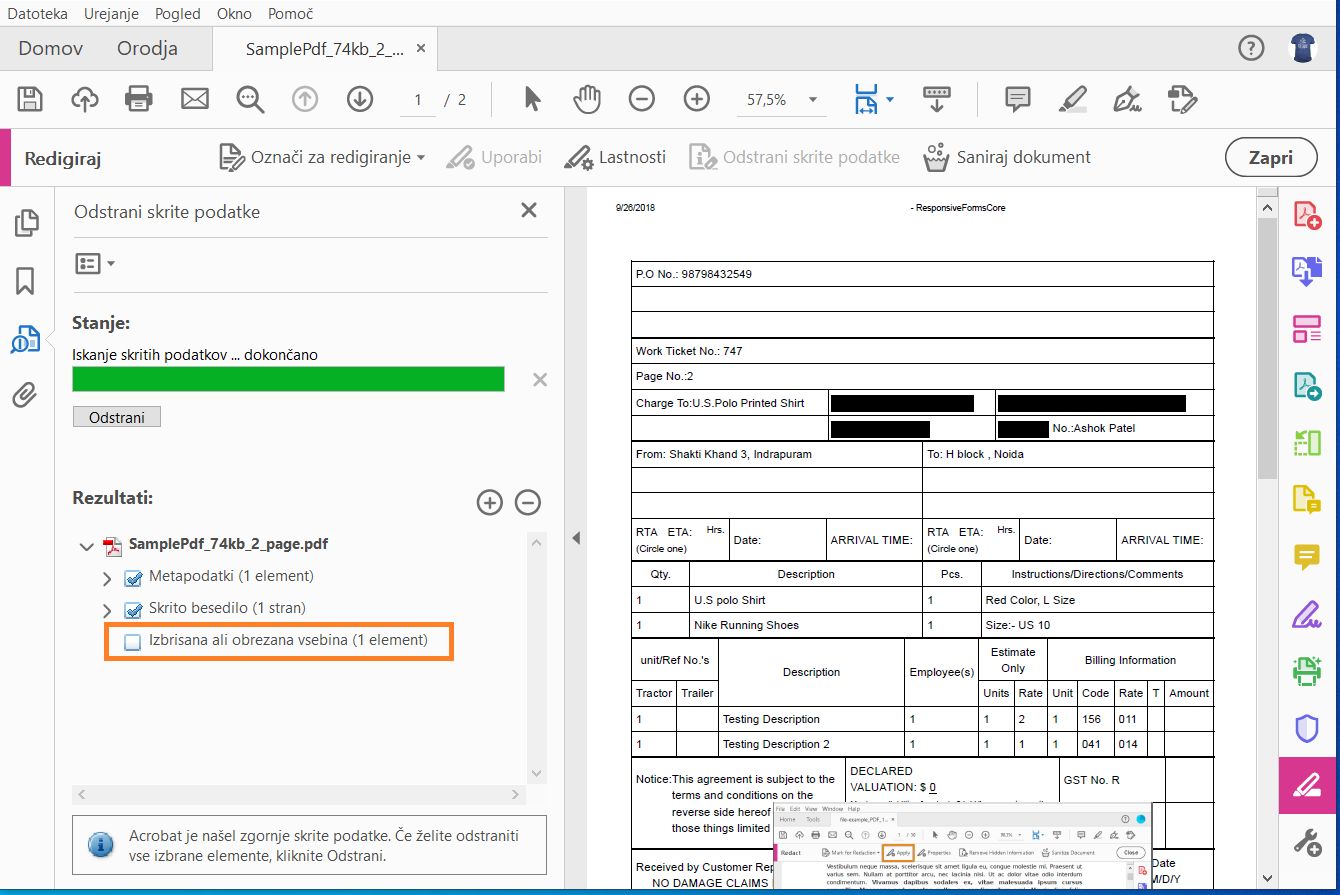The image size is (1340, 895).
Task: Click the page number input field
Action: click(x=418, y=100)
